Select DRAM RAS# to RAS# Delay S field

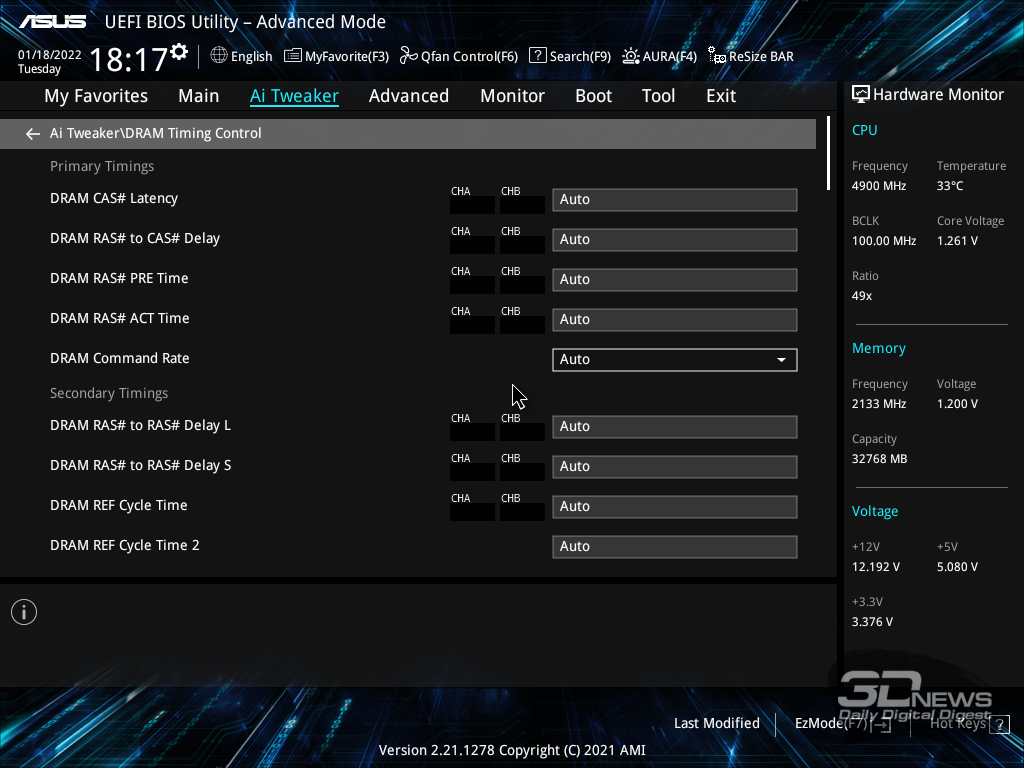click(675, 466)
